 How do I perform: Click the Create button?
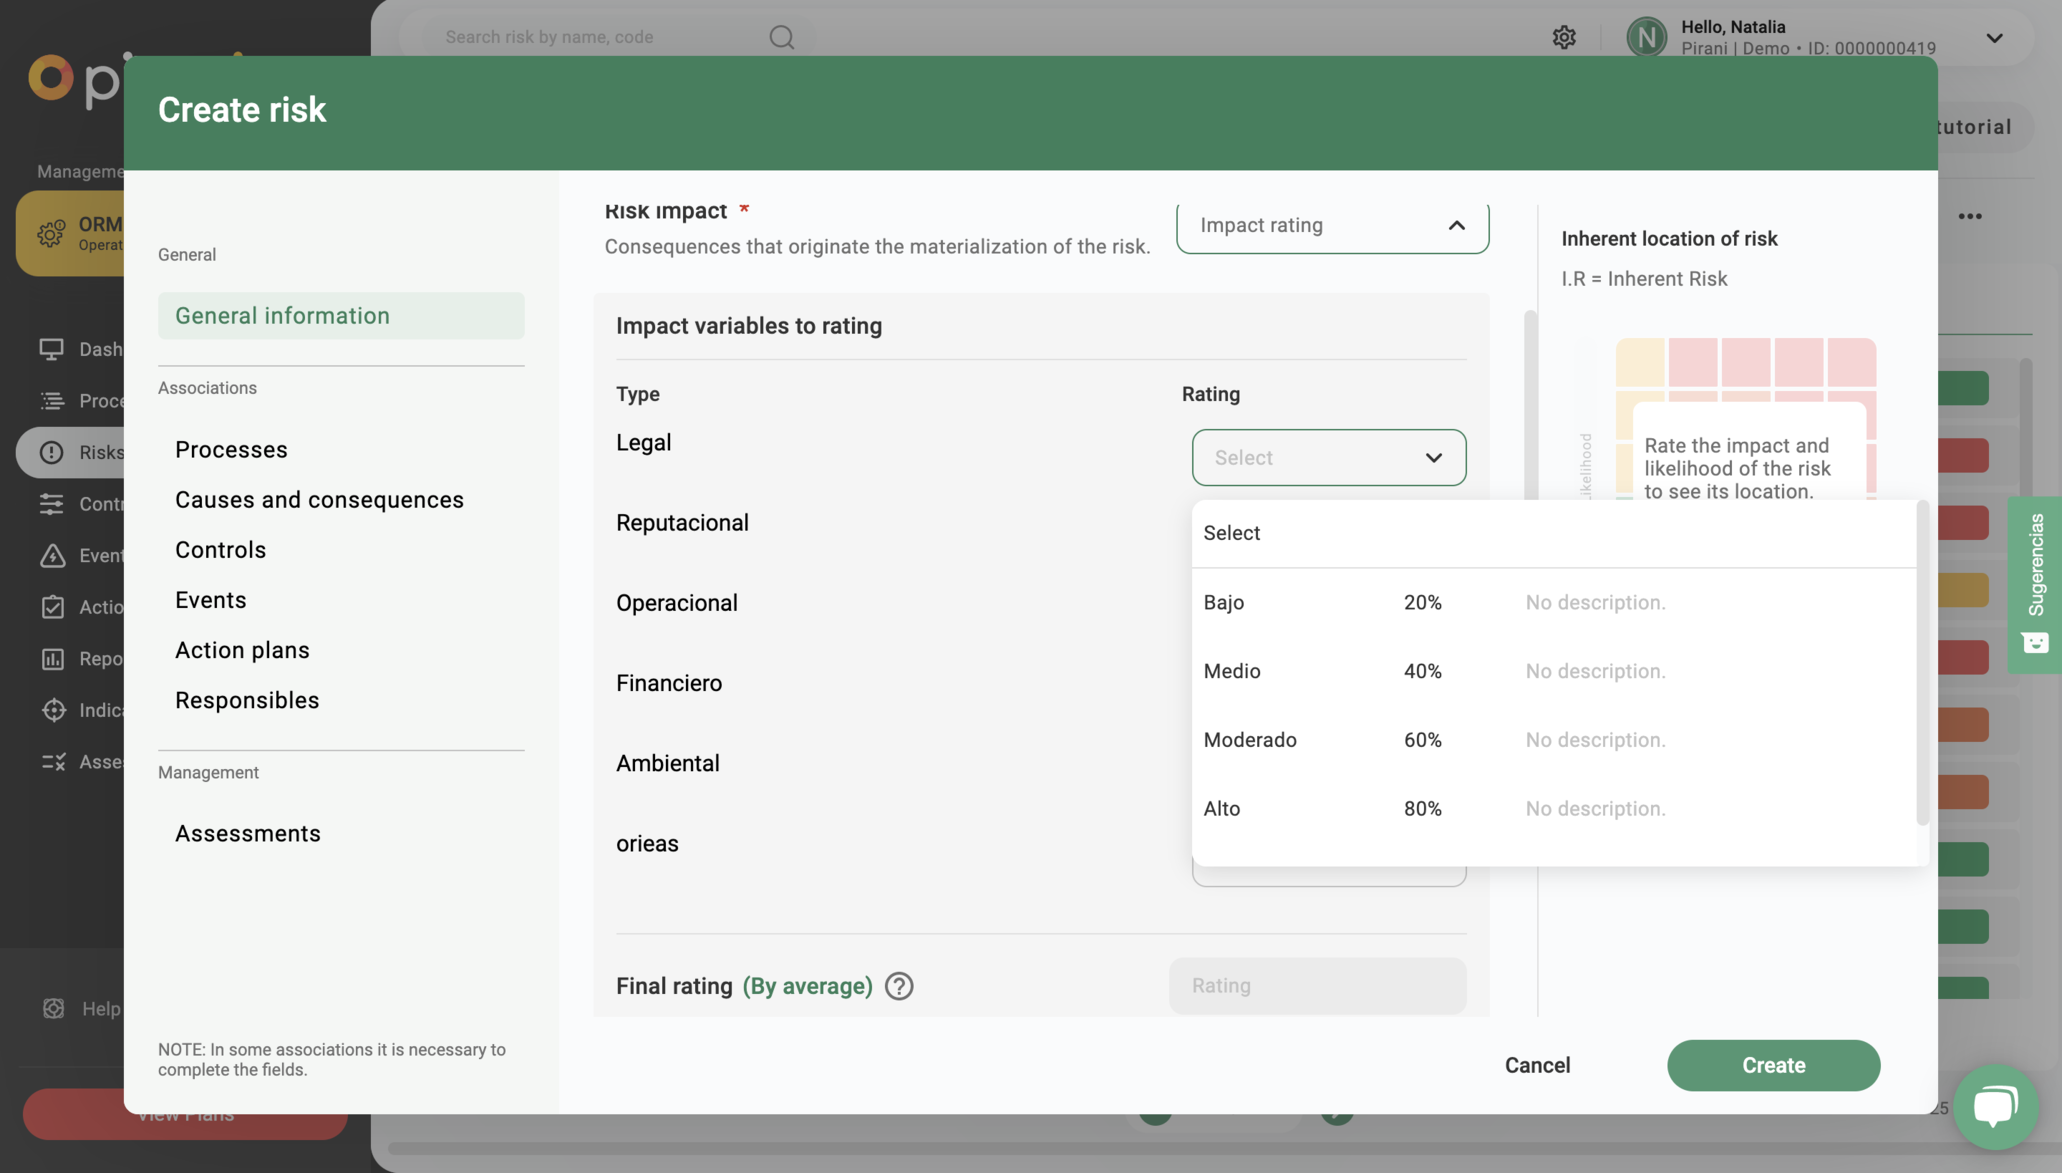[x=1773, y=1066]
